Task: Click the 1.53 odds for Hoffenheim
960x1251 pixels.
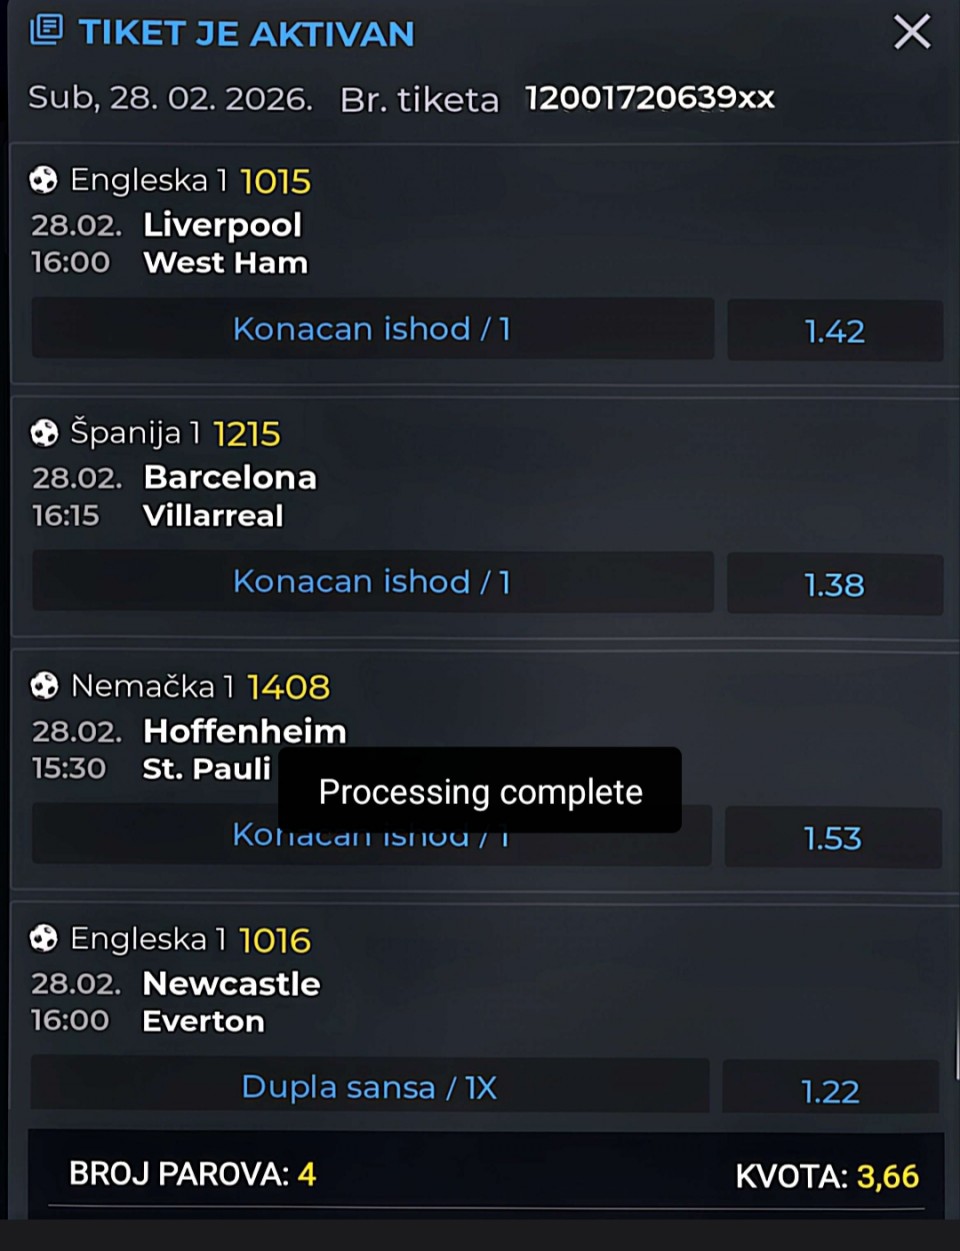Action: 832,838
